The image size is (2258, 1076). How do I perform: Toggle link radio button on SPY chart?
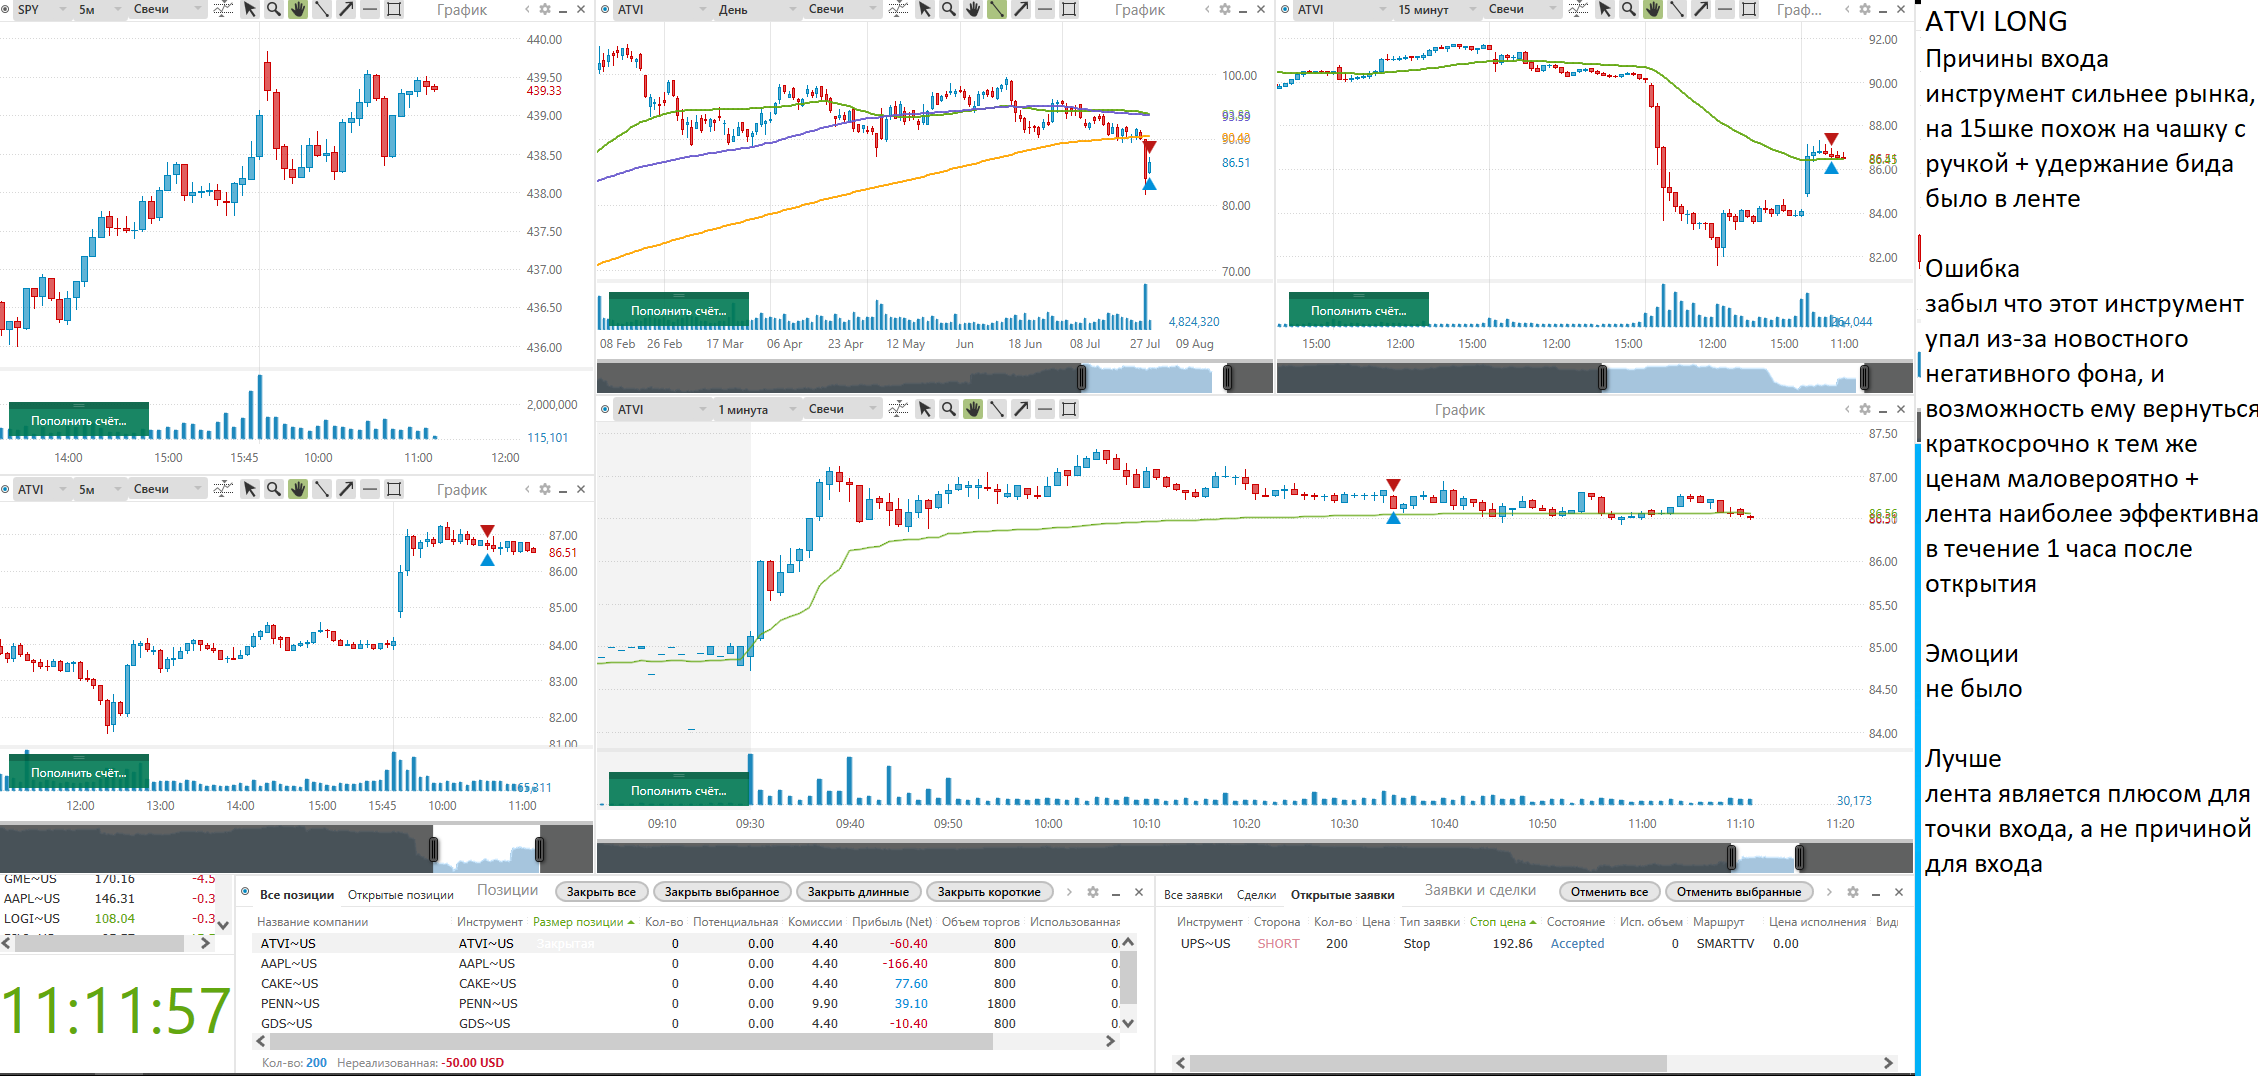point(5,9)
